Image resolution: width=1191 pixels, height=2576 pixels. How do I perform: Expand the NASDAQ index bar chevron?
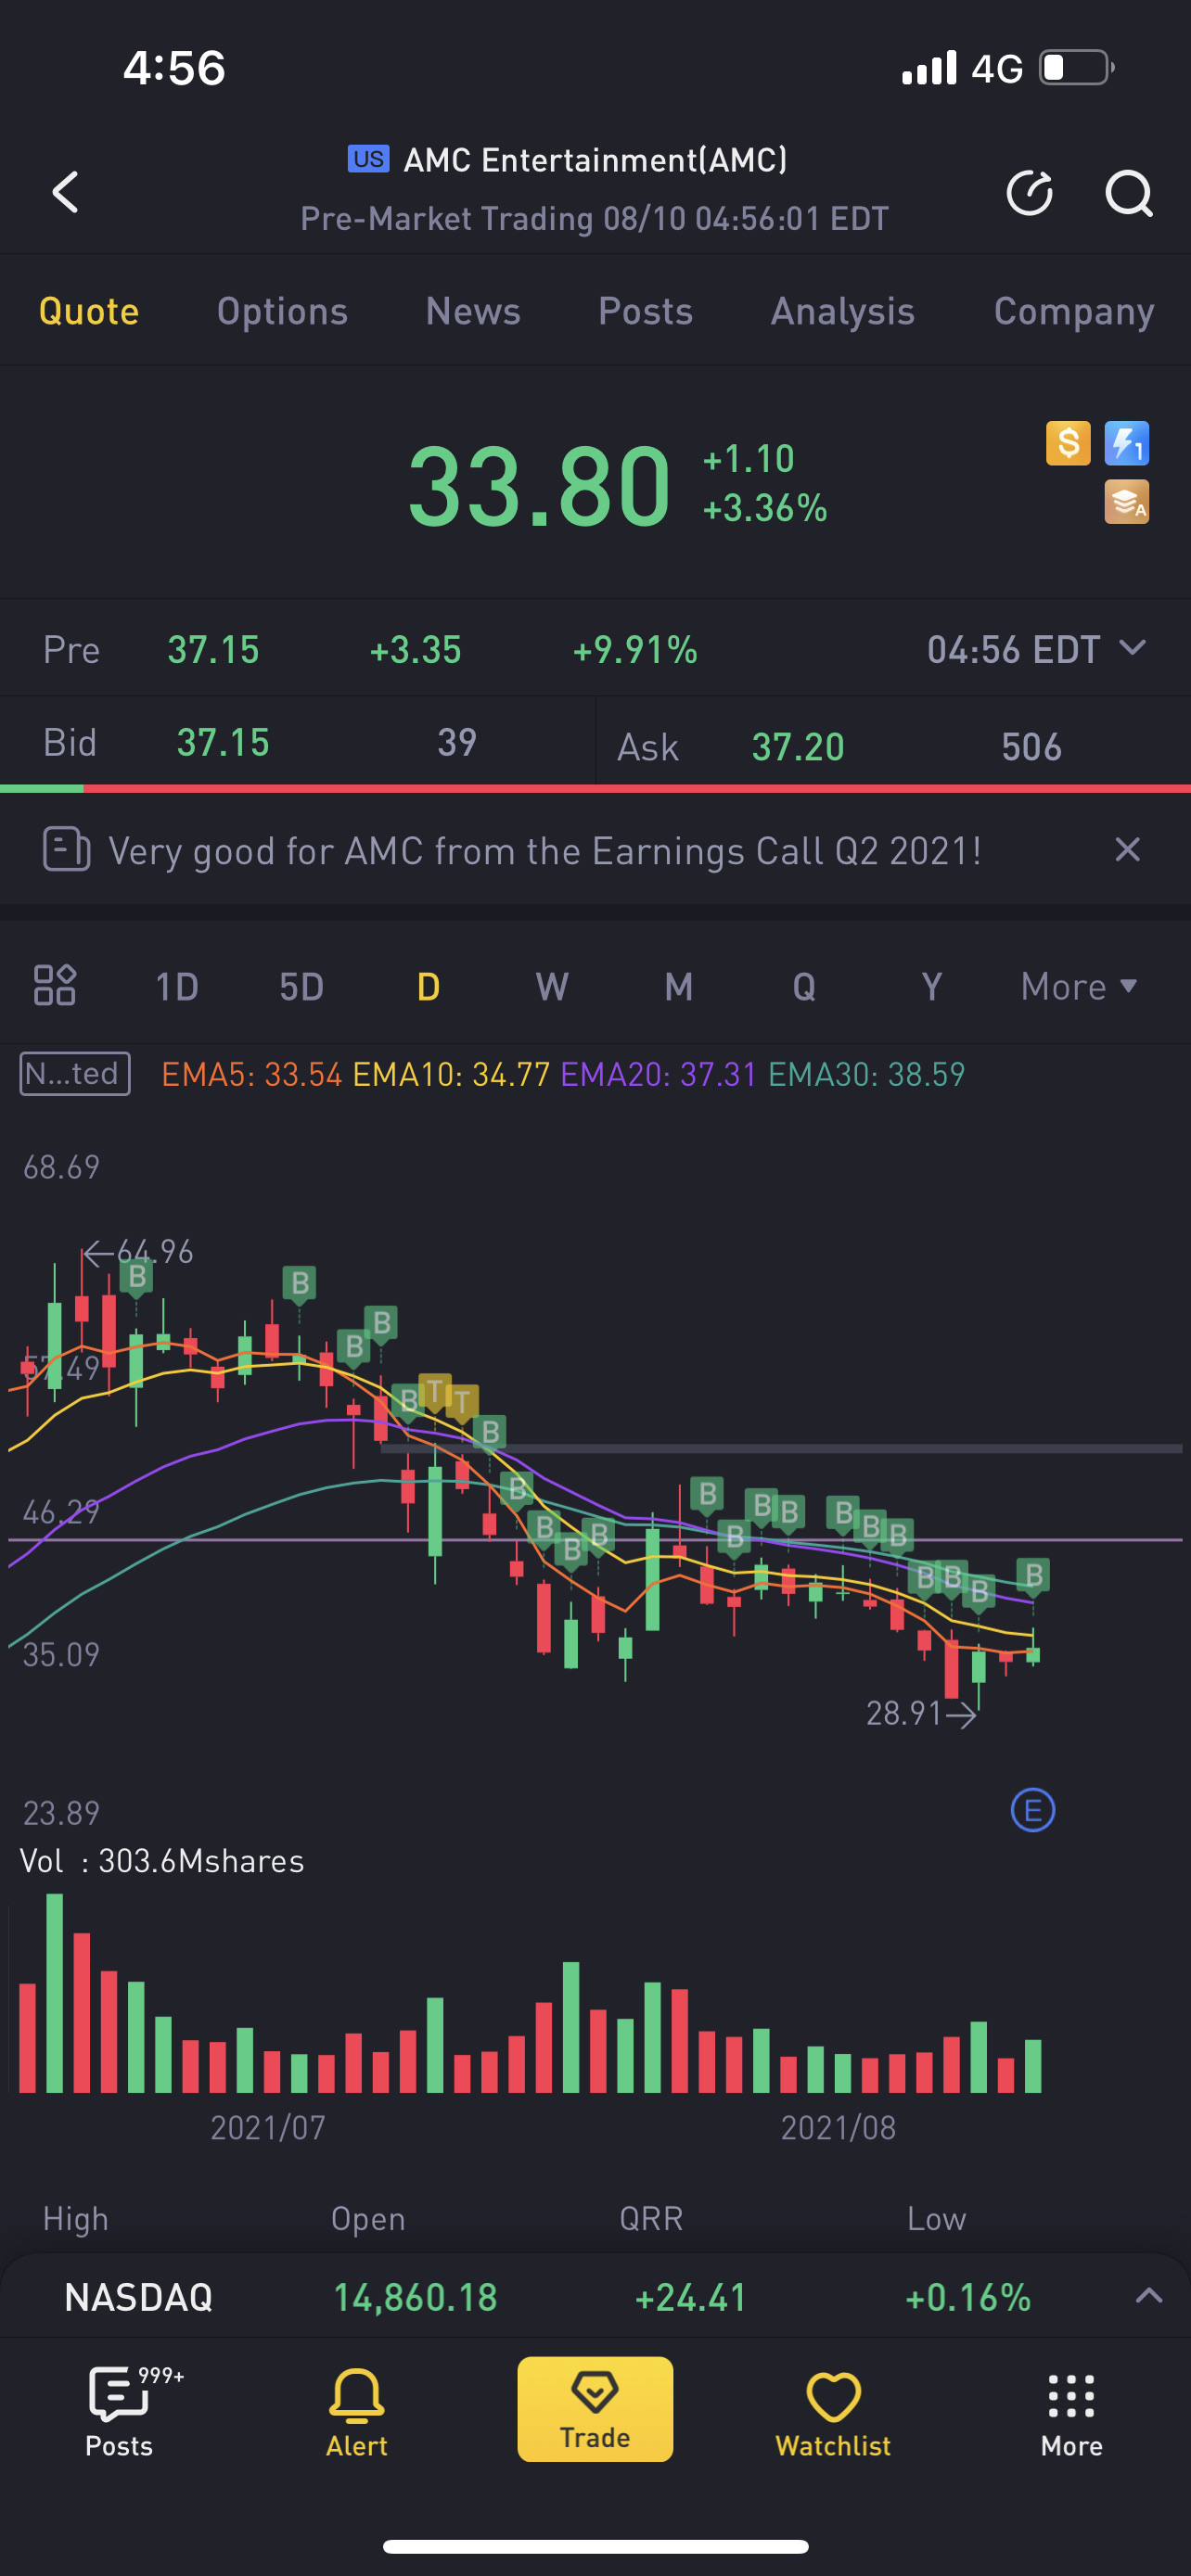pyautogui.click(x=1149, y=2296)
